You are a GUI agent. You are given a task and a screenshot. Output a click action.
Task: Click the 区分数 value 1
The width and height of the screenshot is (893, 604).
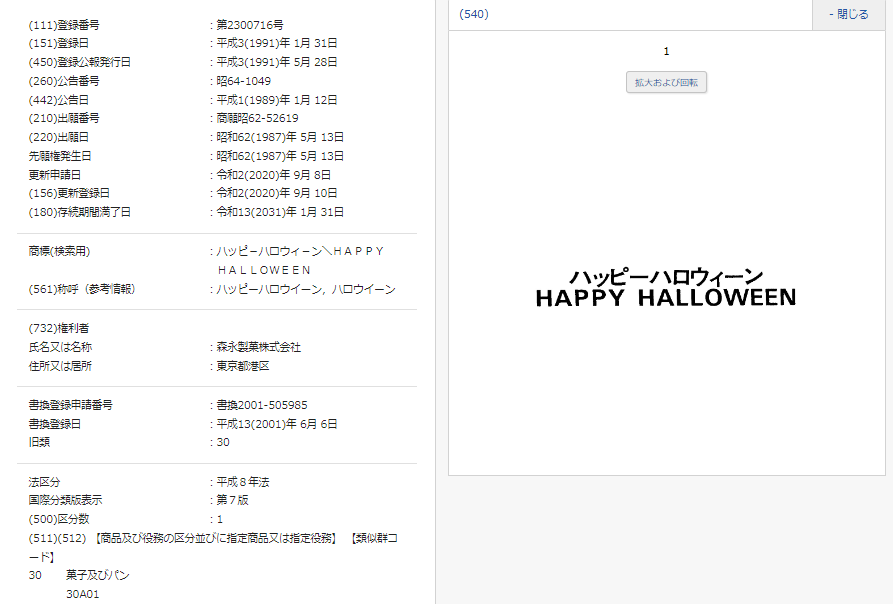pos(220,519)
